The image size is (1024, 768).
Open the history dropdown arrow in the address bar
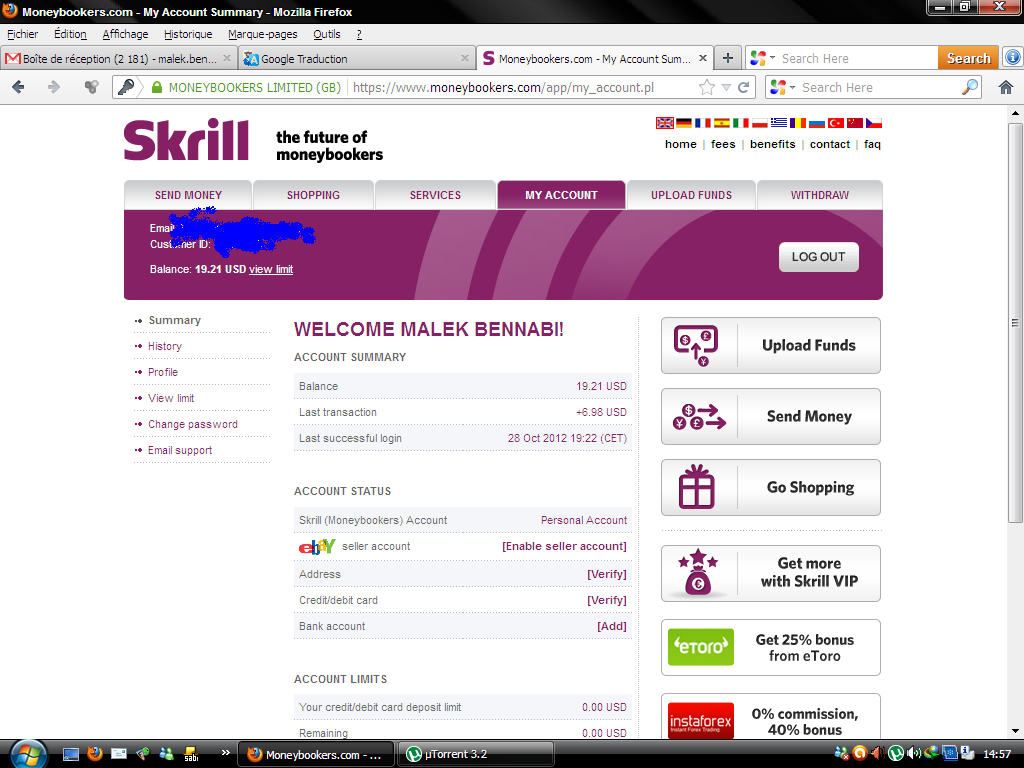(x=726, y=88)
